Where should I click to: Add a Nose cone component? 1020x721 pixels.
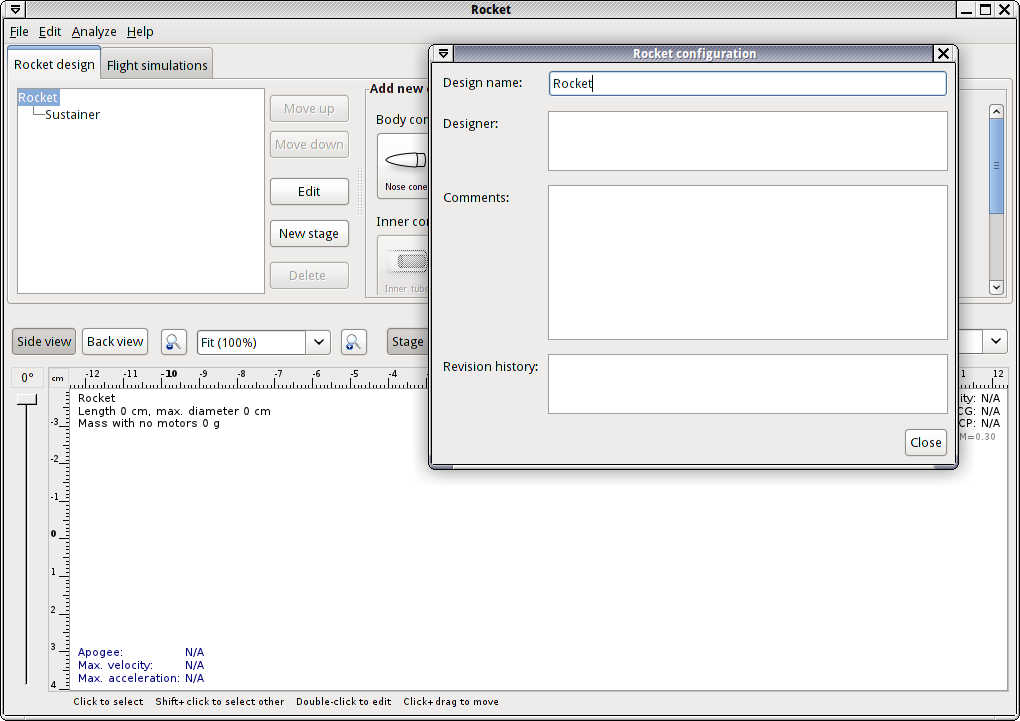click(x=405, y=167)
